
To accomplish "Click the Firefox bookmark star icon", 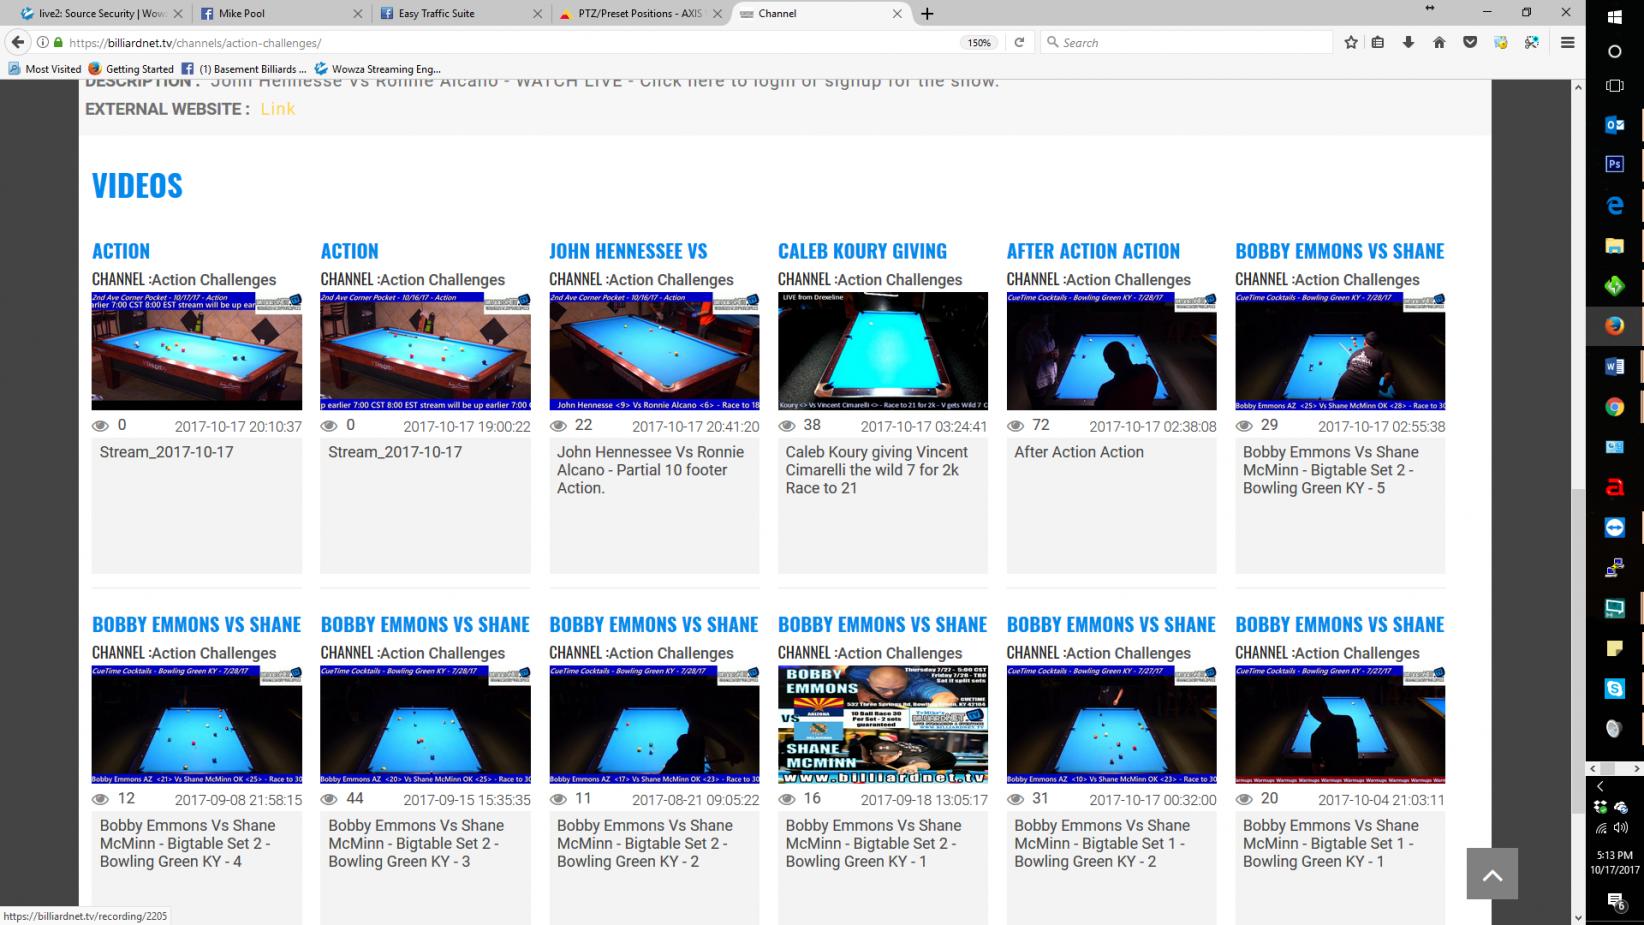I will point(1351,42).
